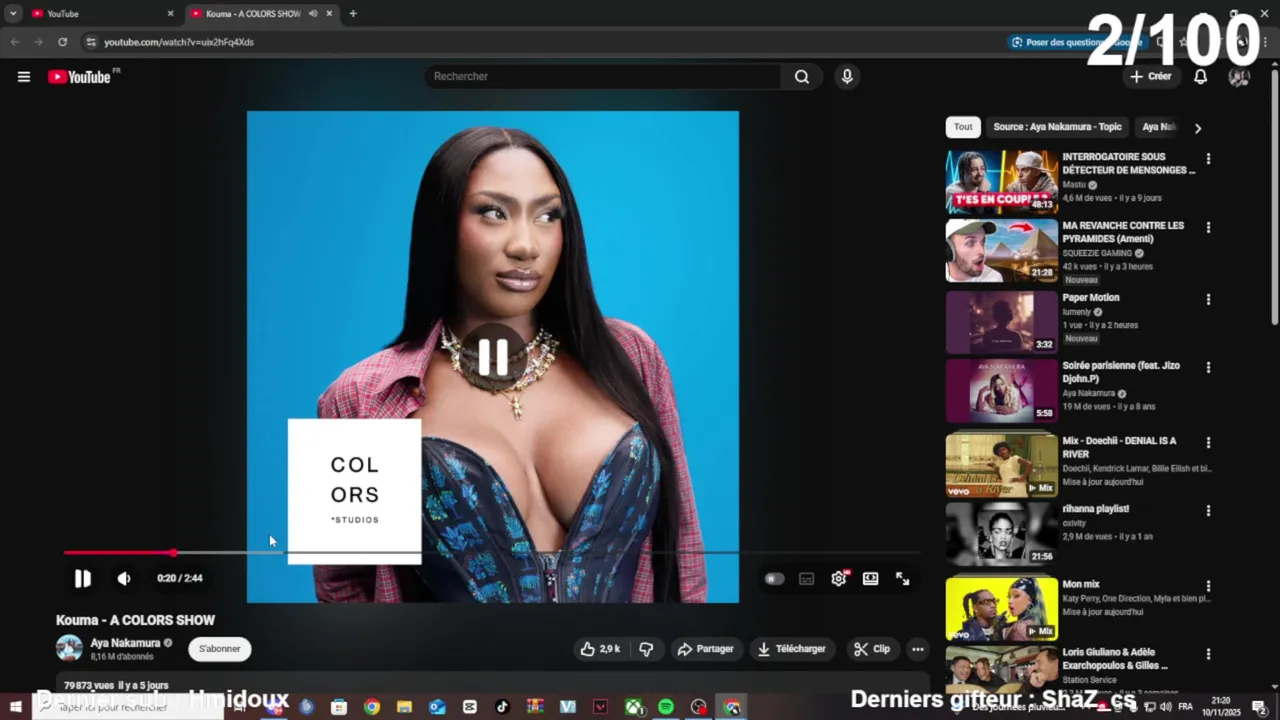Viewport: 1280px width, 720px height.
Task: Select Source : Aya Nakamura - Topic chip
Action: (x=1057, y=127)
